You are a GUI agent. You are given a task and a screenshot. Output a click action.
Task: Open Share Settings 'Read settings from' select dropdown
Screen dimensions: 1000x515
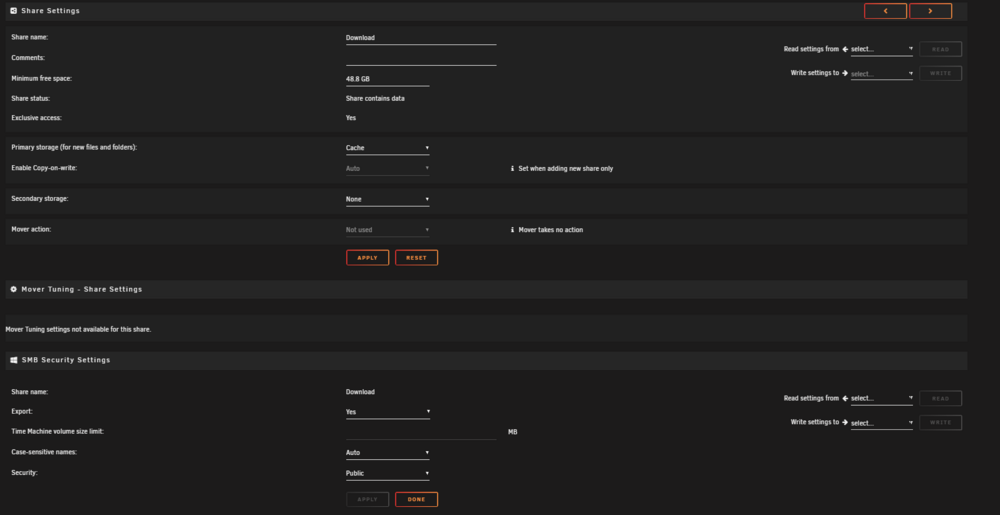tap(881, 49)
